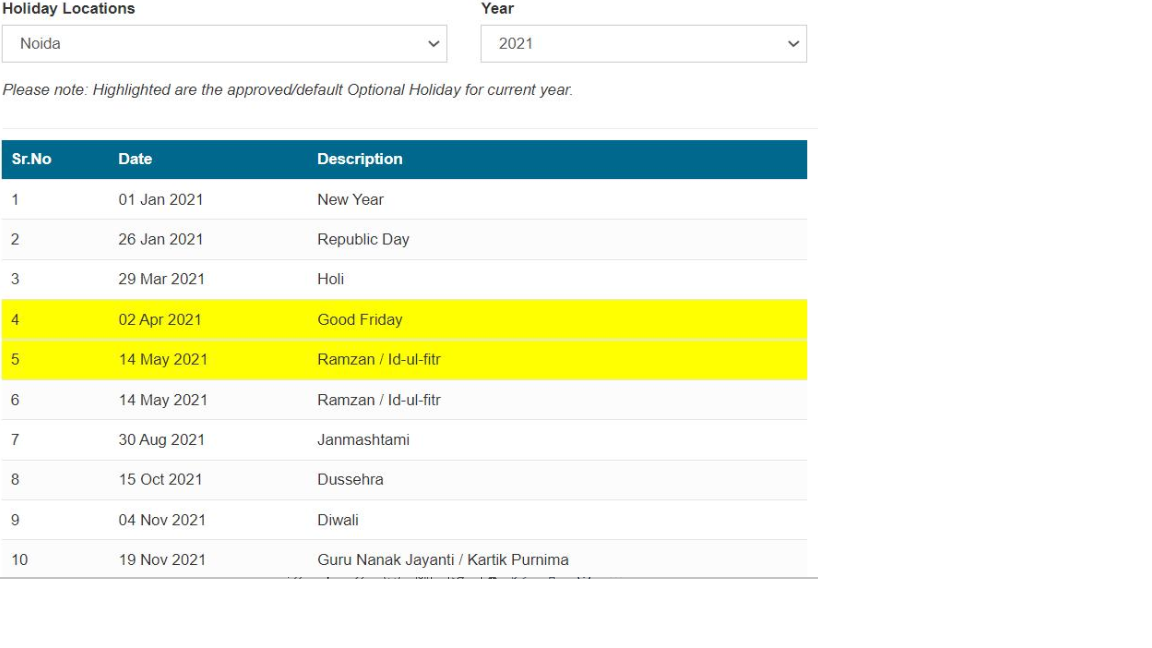Click the Please note optional holiday text
The image size is (1152, 648).
click(x=288, y=90)
